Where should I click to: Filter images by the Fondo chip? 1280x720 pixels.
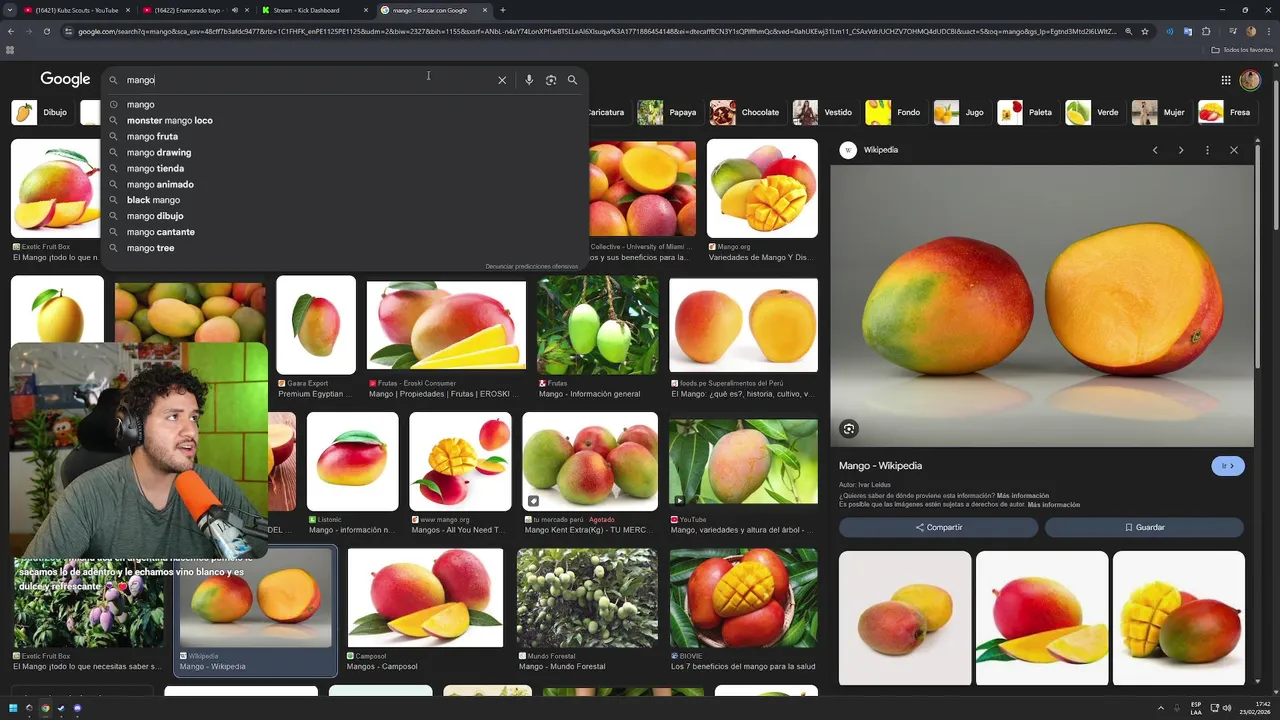894,112
